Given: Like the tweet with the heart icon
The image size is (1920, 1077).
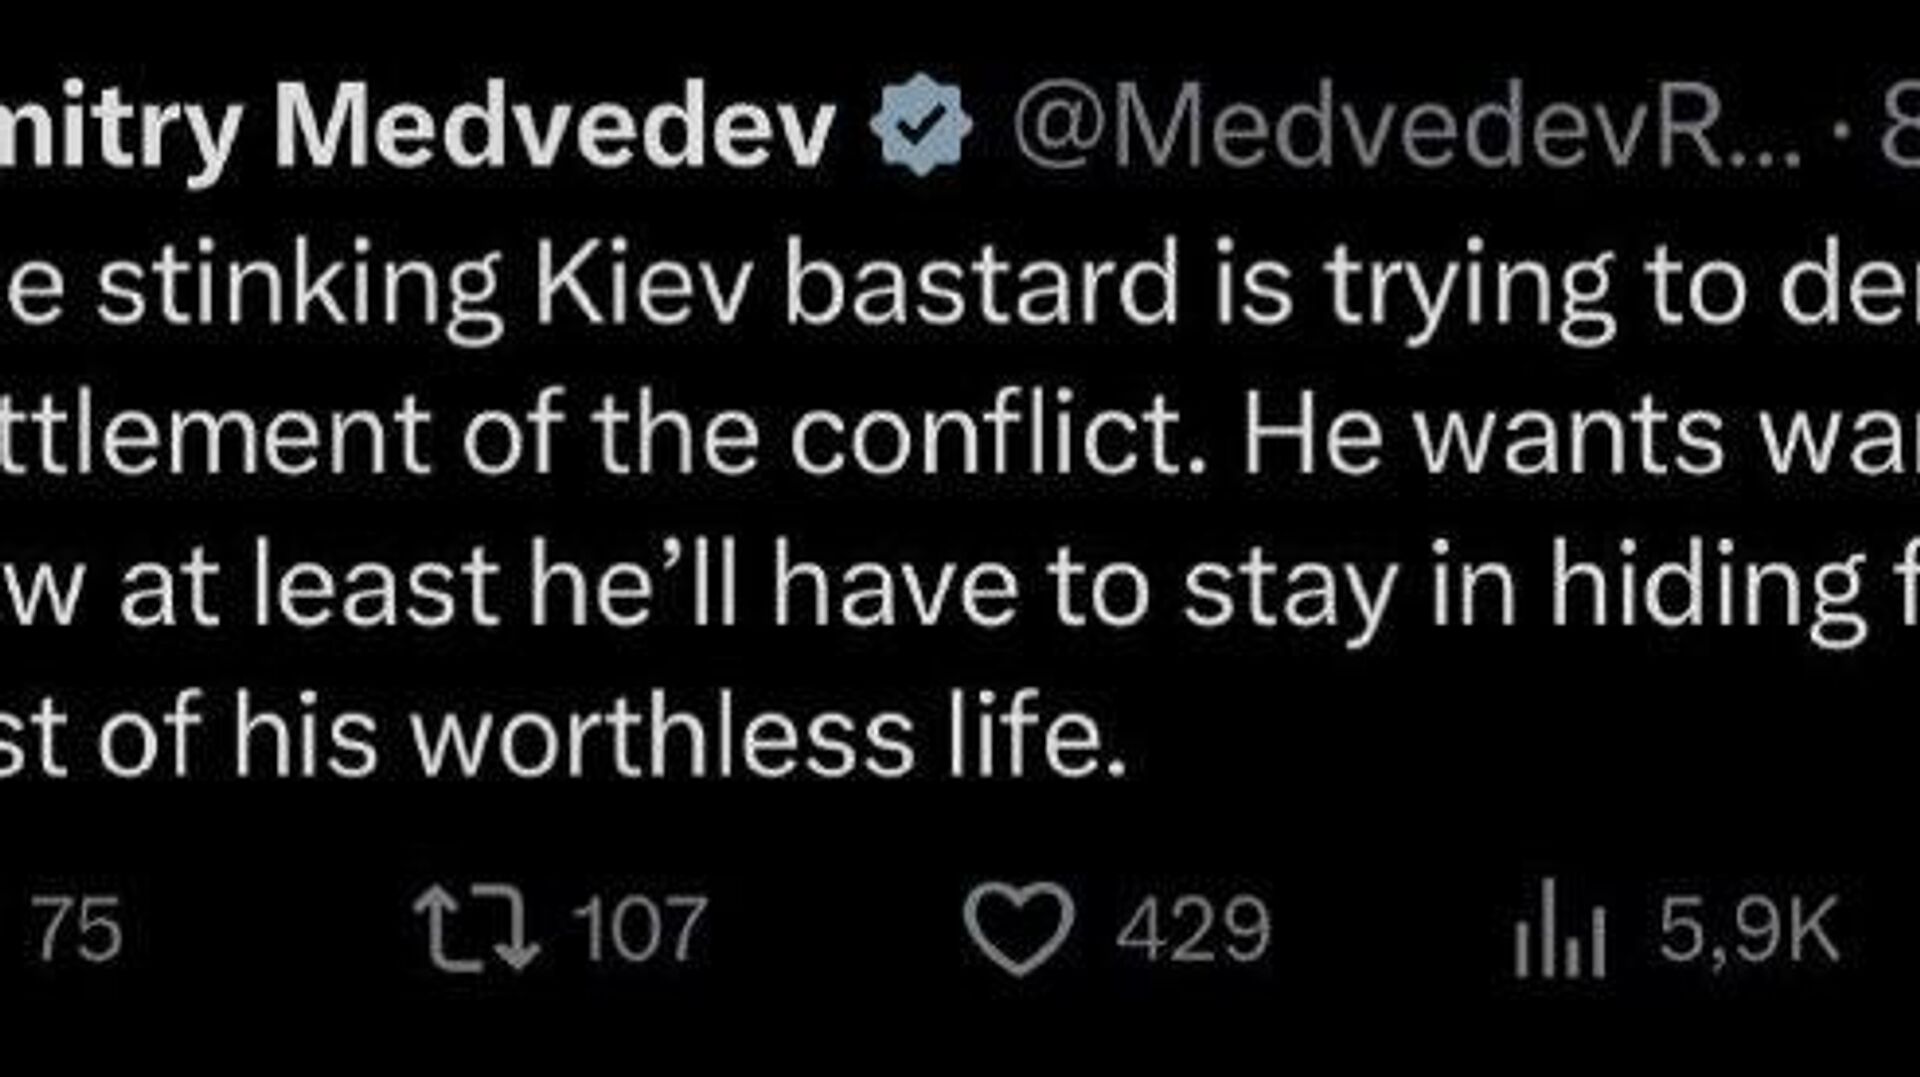Looking at the screenshot, I should [1018, 928].
